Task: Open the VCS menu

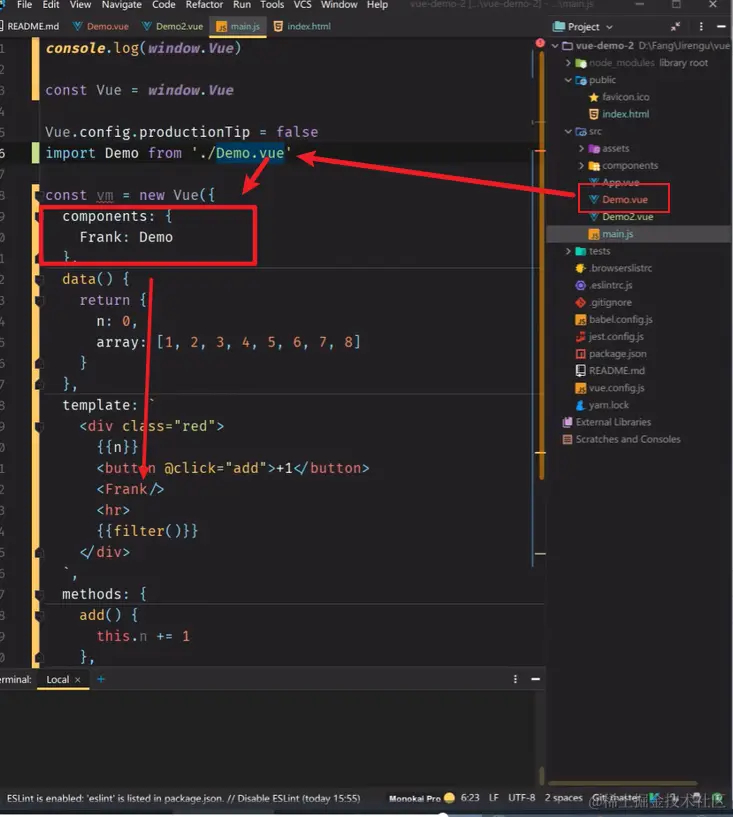Action: click(x=302, y=5)
